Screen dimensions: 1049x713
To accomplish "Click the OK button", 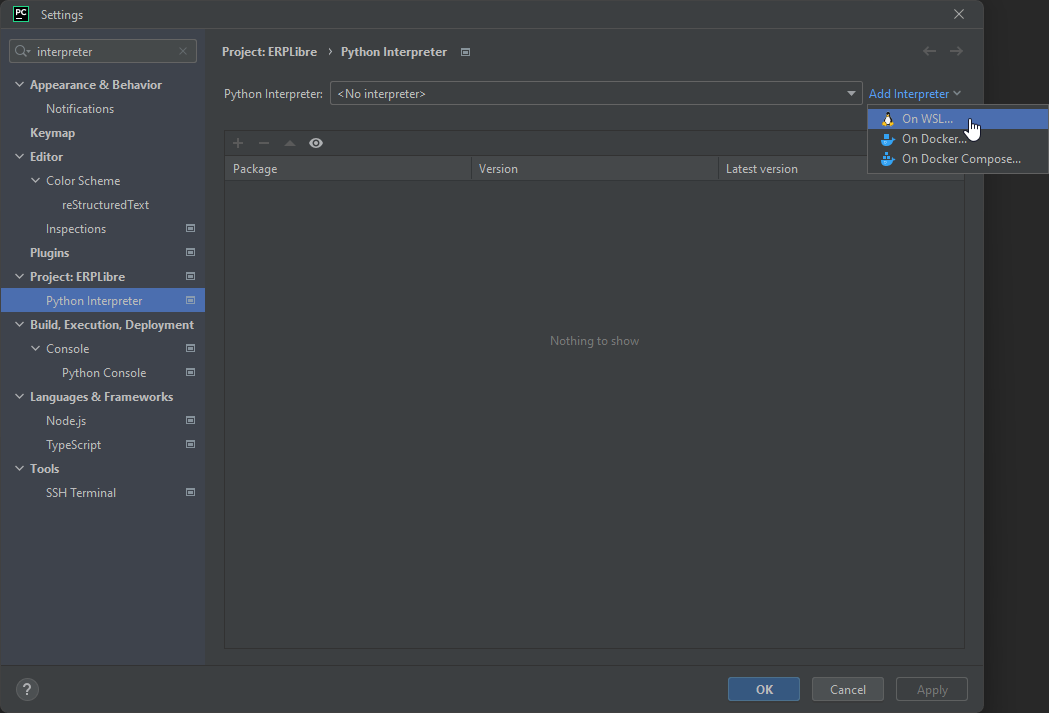I will coord(763,690).
